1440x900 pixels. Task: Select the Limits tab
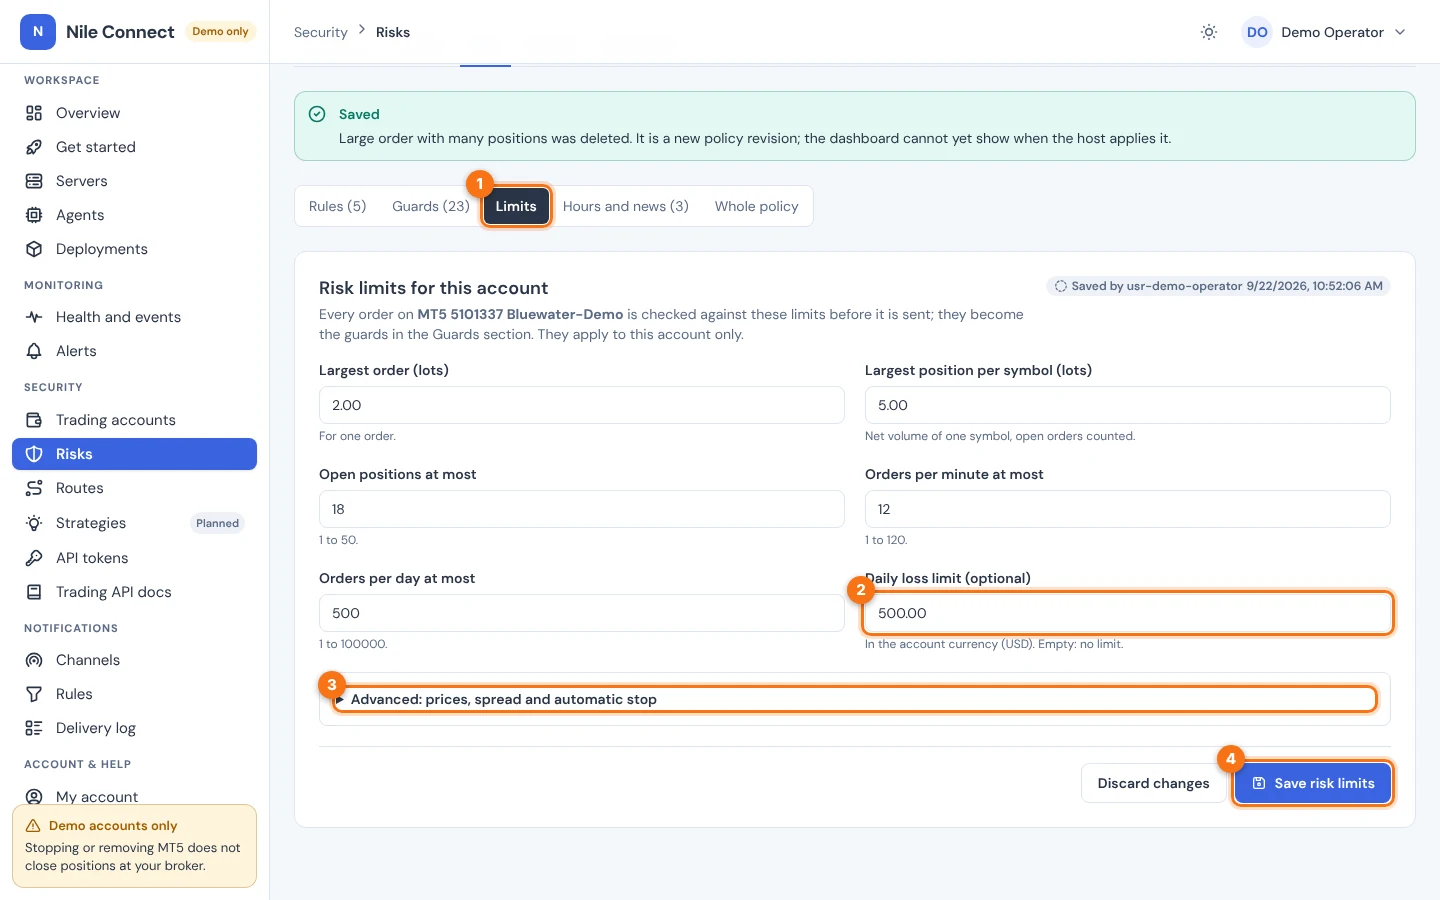point(516,206)
